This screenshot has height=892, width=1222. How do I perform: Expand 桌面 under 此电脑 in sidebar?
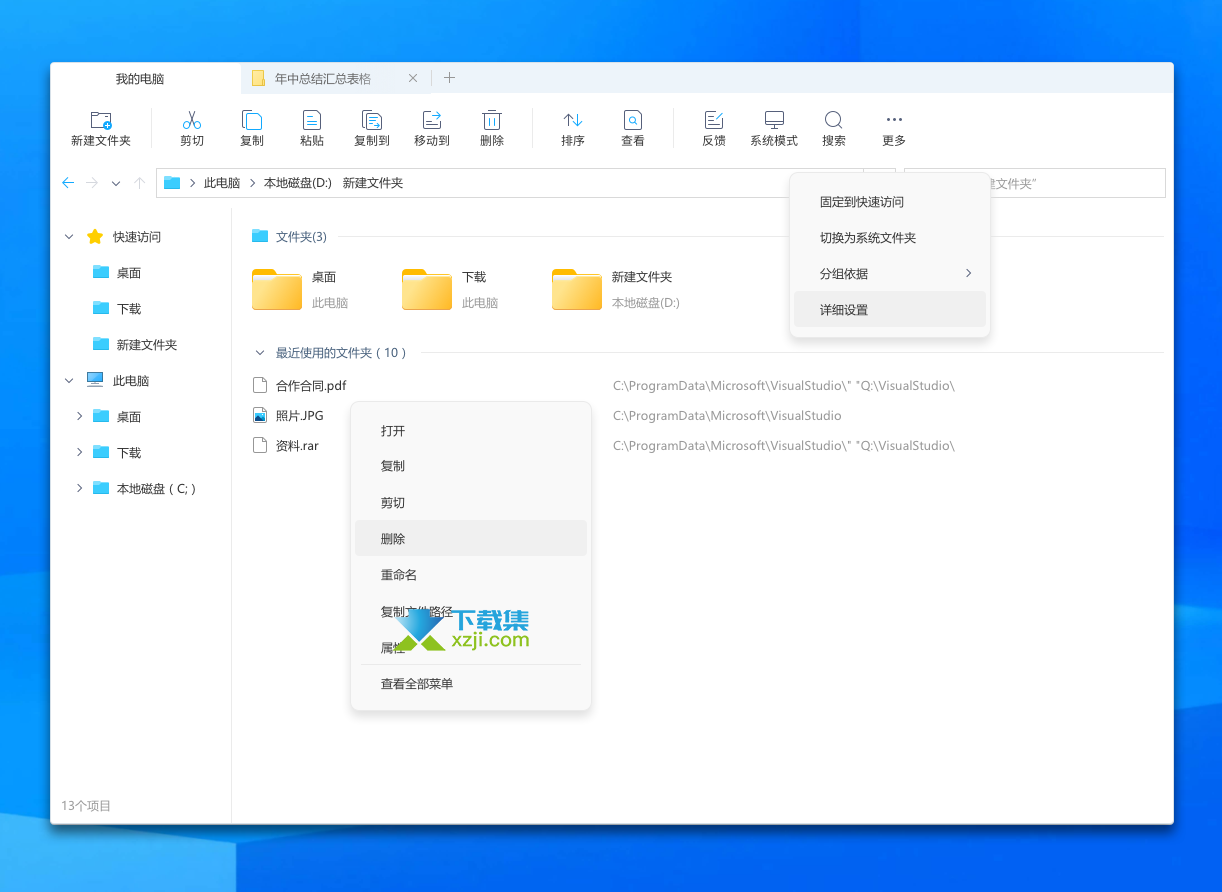tap(79, 417)
